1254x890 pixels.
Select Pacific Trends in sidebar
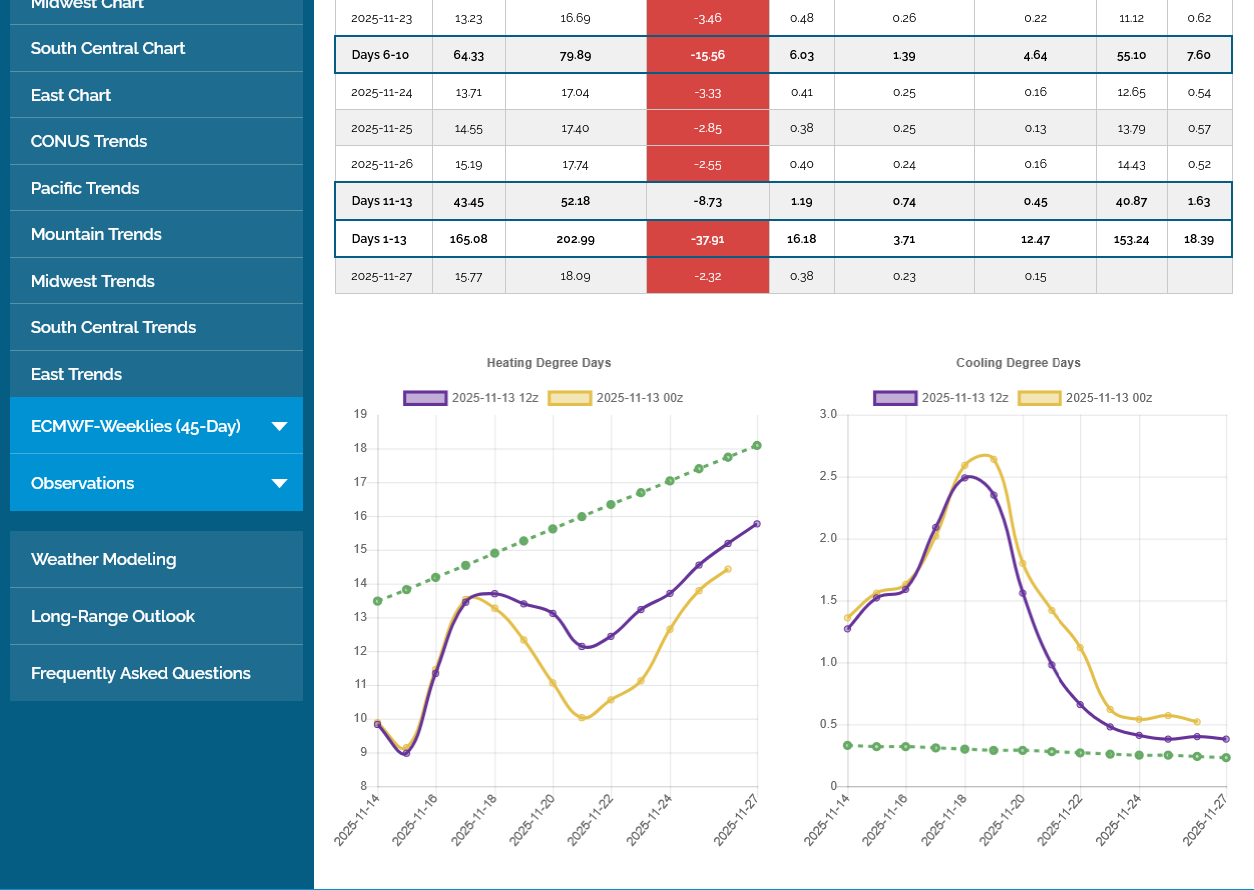coord(85,188)
